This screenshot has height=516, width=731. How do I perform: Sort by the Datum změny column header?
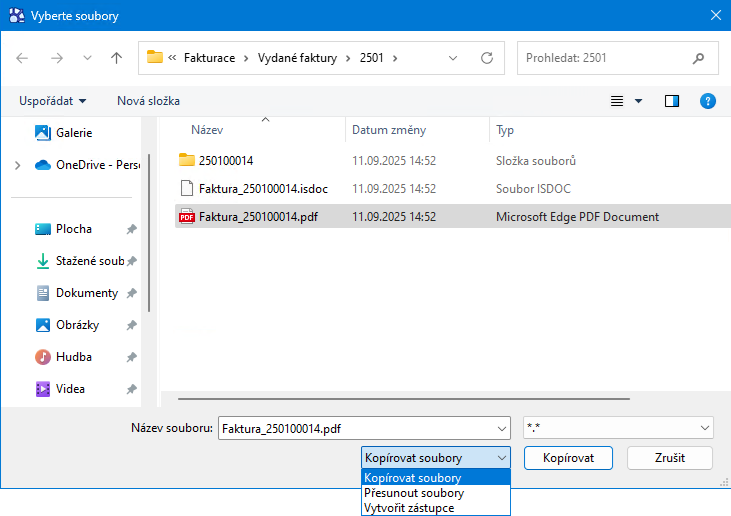(x=389, y=130)
